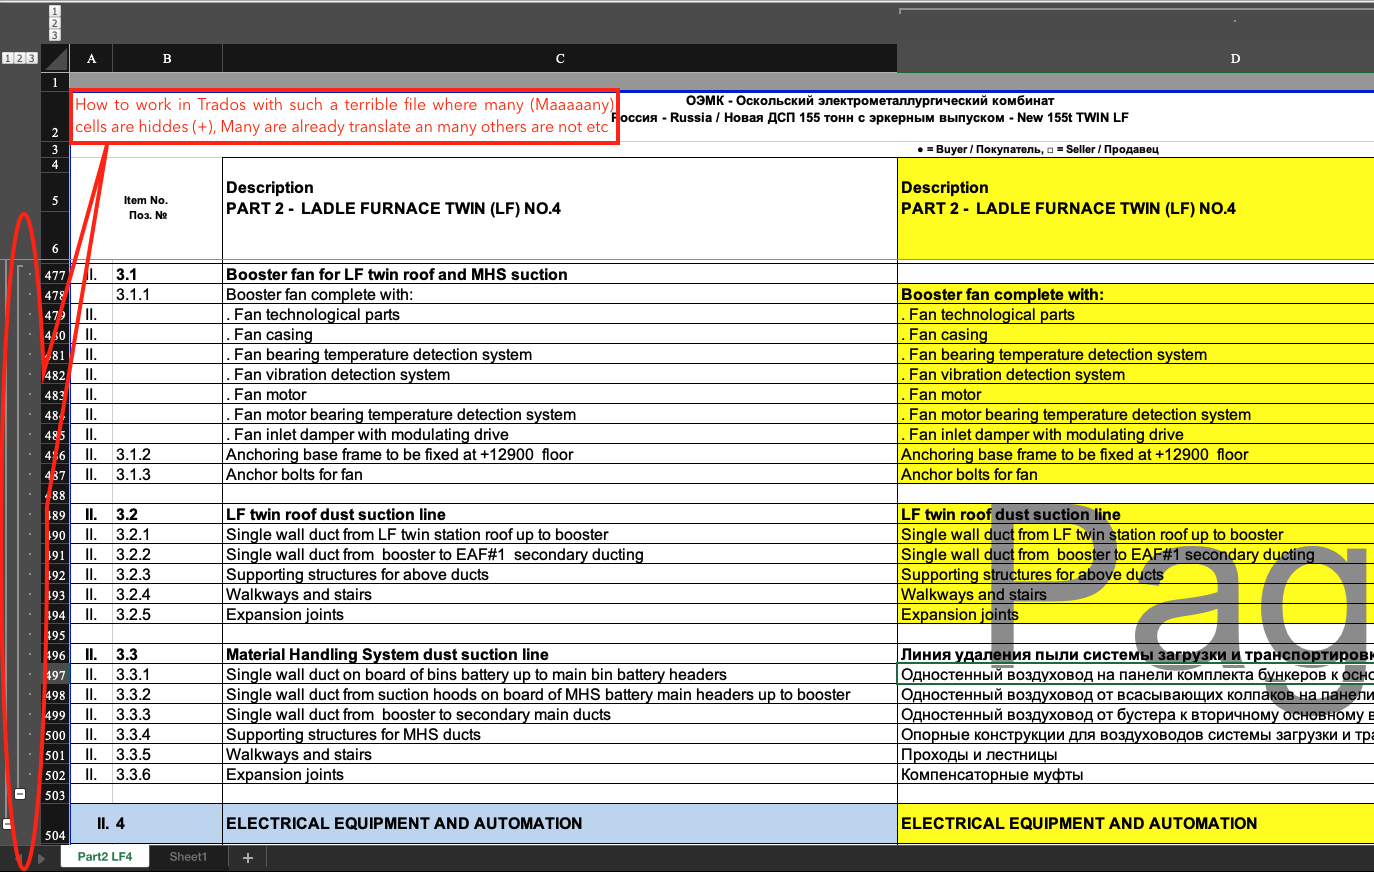1374x872 pixels.
Task: Click the ОЭМК Оскольский комбинат title text
Action: tap(870, 100)
